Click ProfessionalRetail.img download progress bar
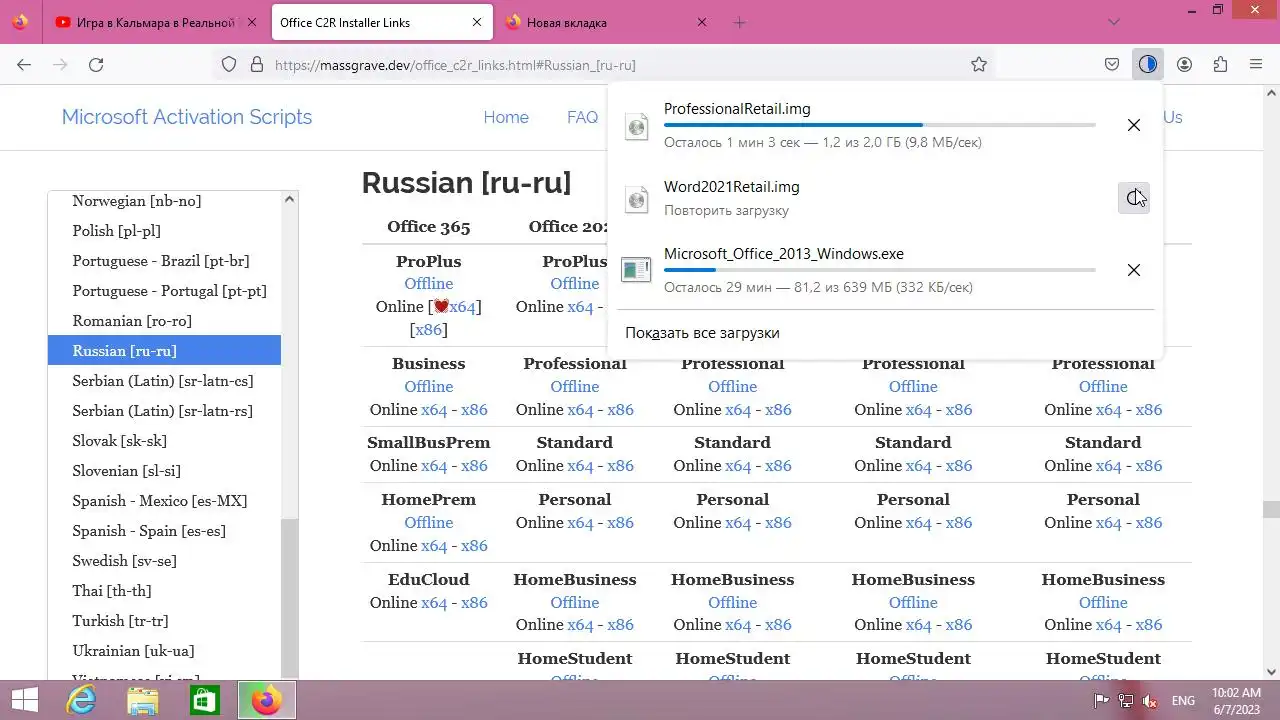This screenshot has width=1280, height=720. (879, 125)
